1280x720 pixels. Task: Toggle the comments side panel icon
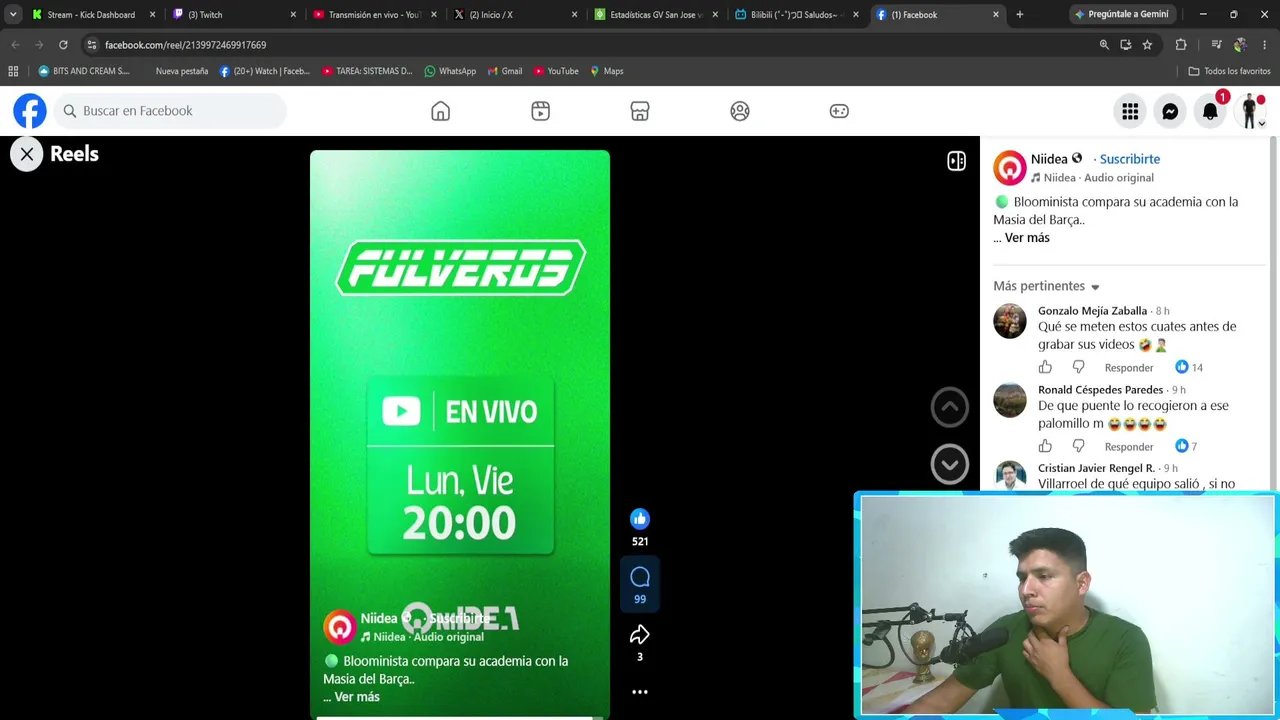click(x=957, y=161)
